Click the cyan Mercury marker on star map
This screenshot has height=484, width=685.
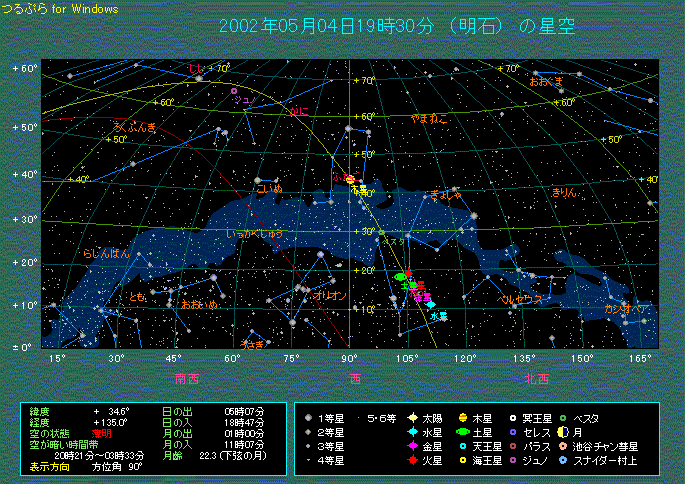431,304
